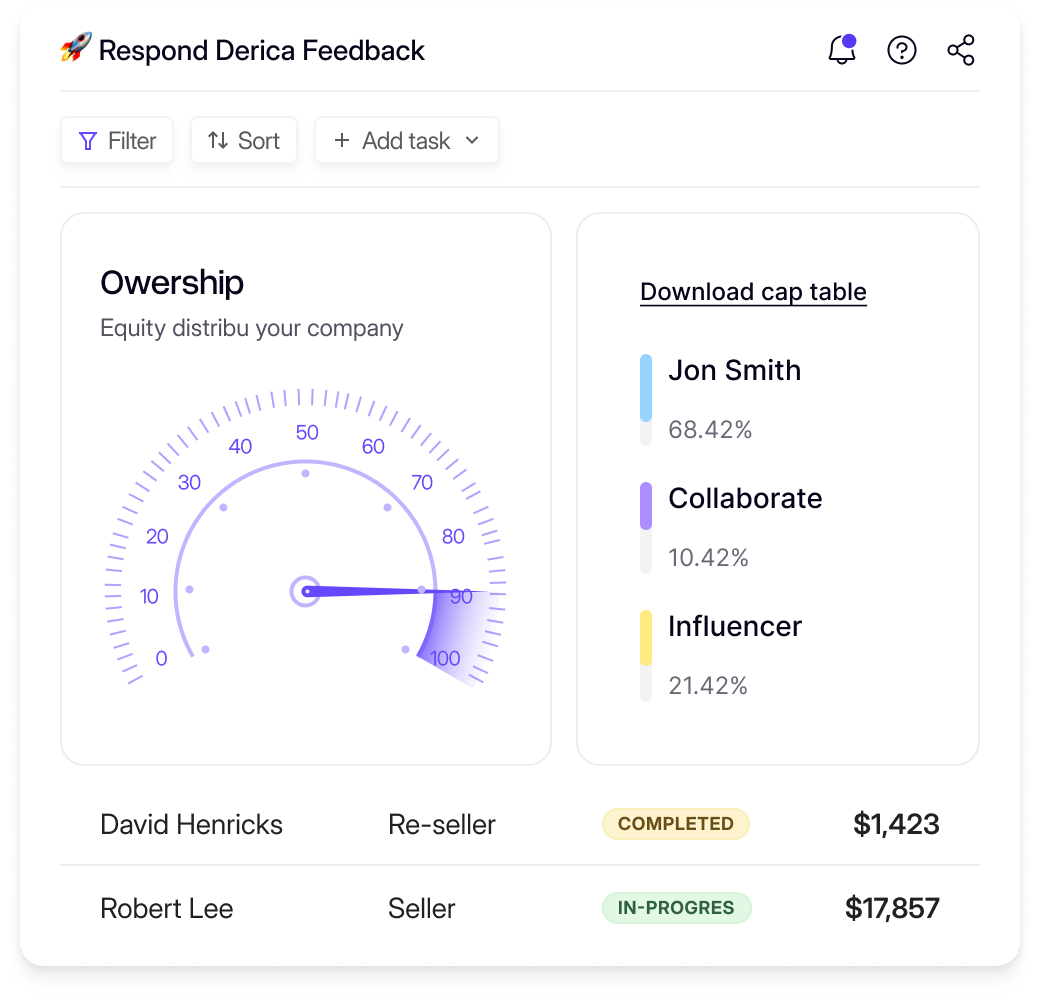Click the gauge needle center hub
This screenshot has height=1004, width=1039.
[x=306, y=591]
